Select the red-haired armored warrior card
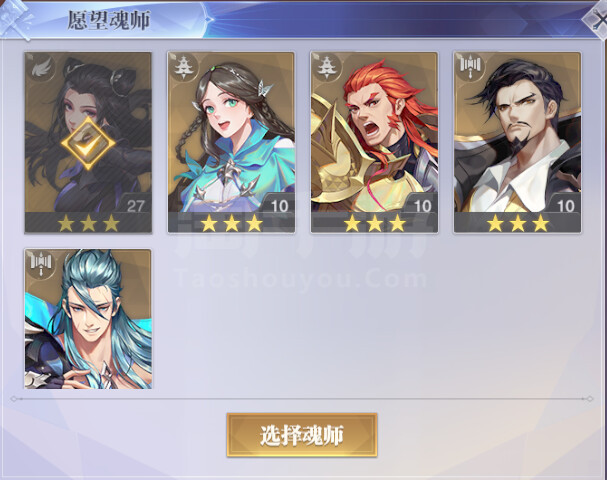607x480 pixels. [x=374, y=142]
